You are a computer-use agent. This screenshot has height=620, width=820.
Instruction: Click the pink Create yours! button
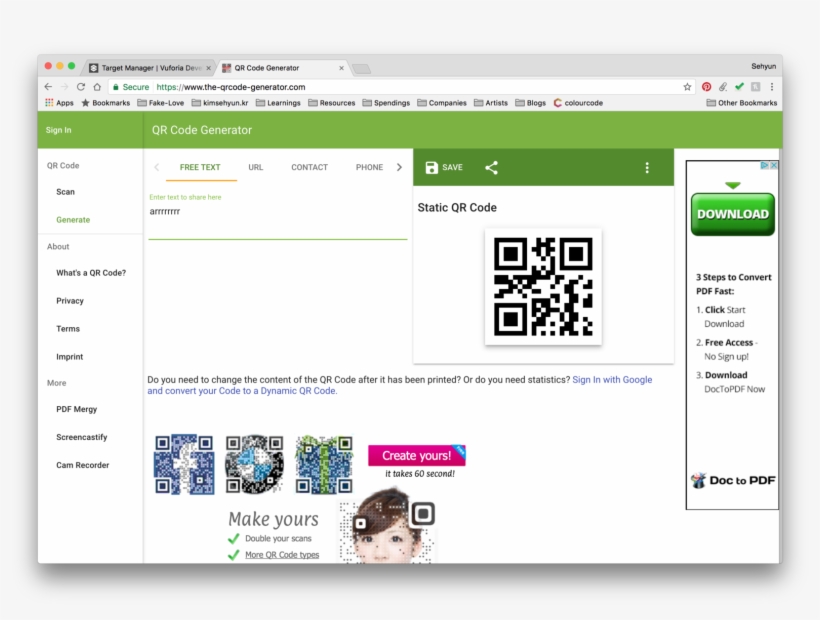click(417, 455)
